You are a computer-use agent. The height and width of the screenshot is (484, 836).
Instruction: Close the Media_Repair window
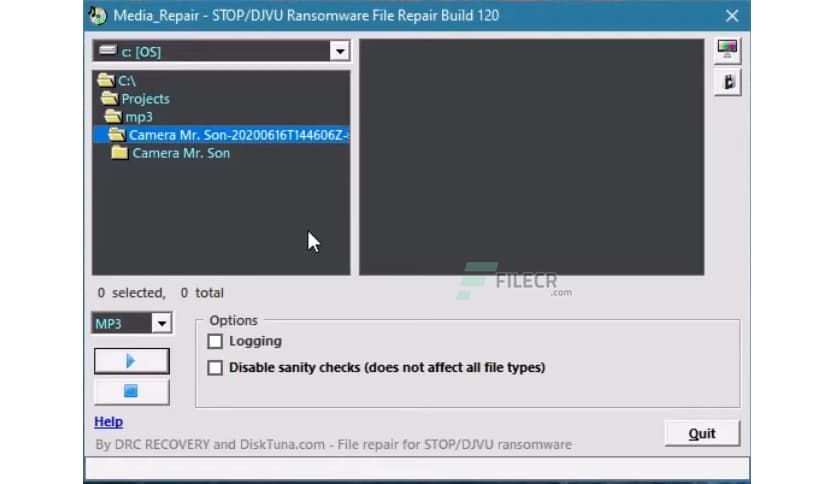[x=732, y=15]
